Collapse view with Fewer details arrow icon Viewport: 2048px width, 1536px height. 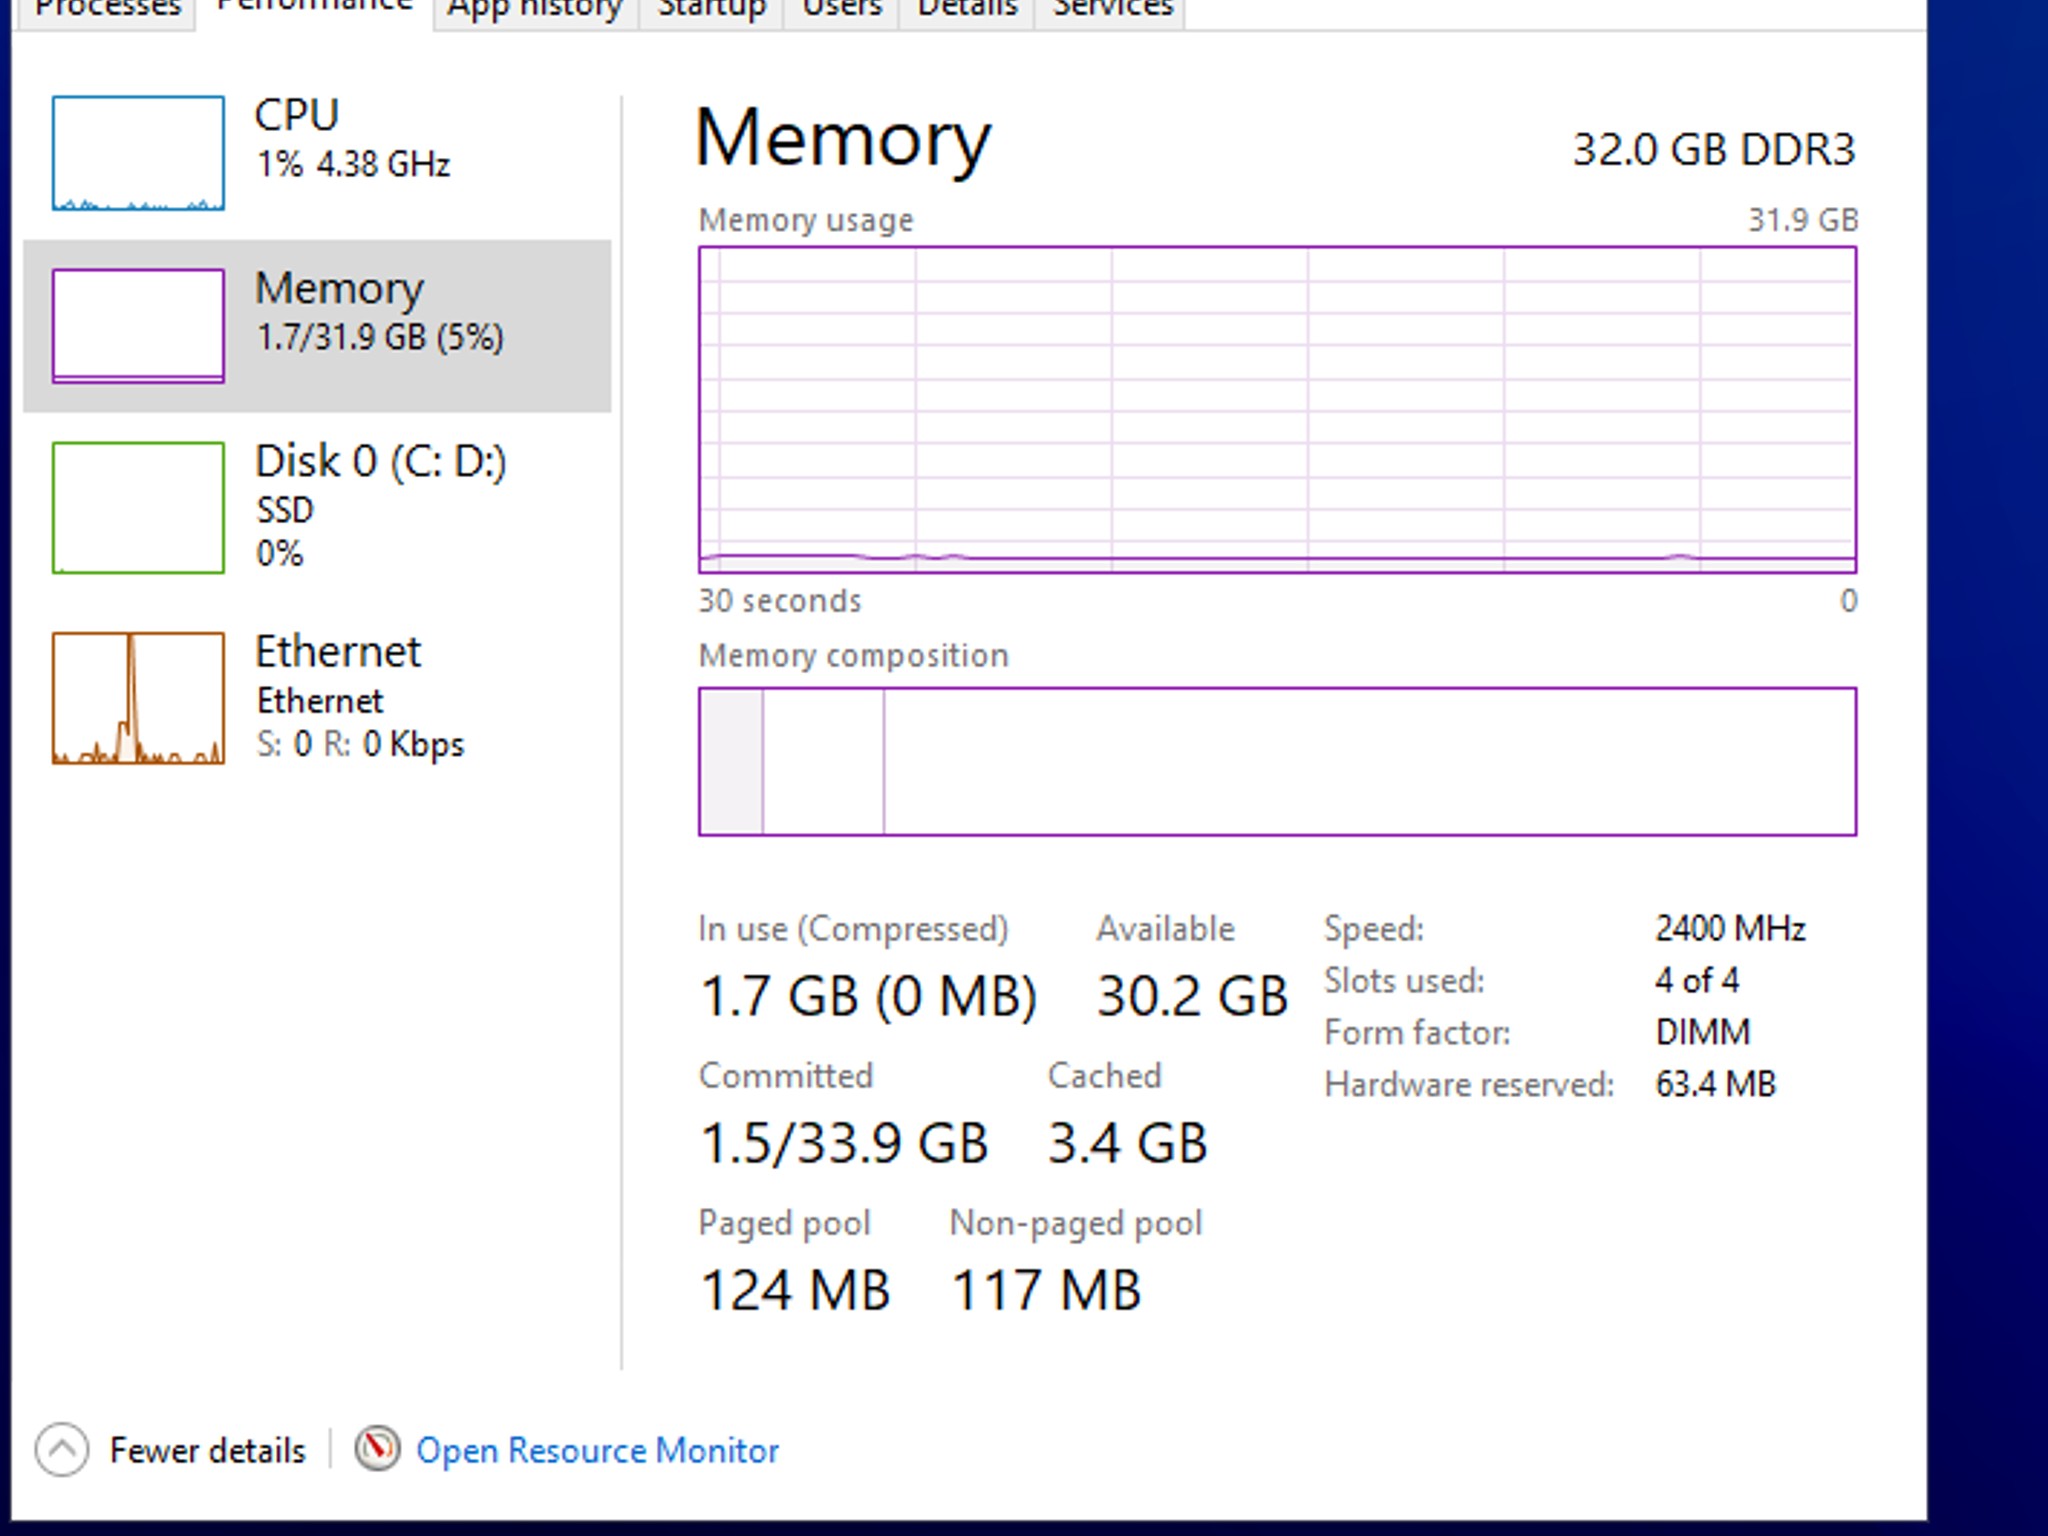(62, 1449)
